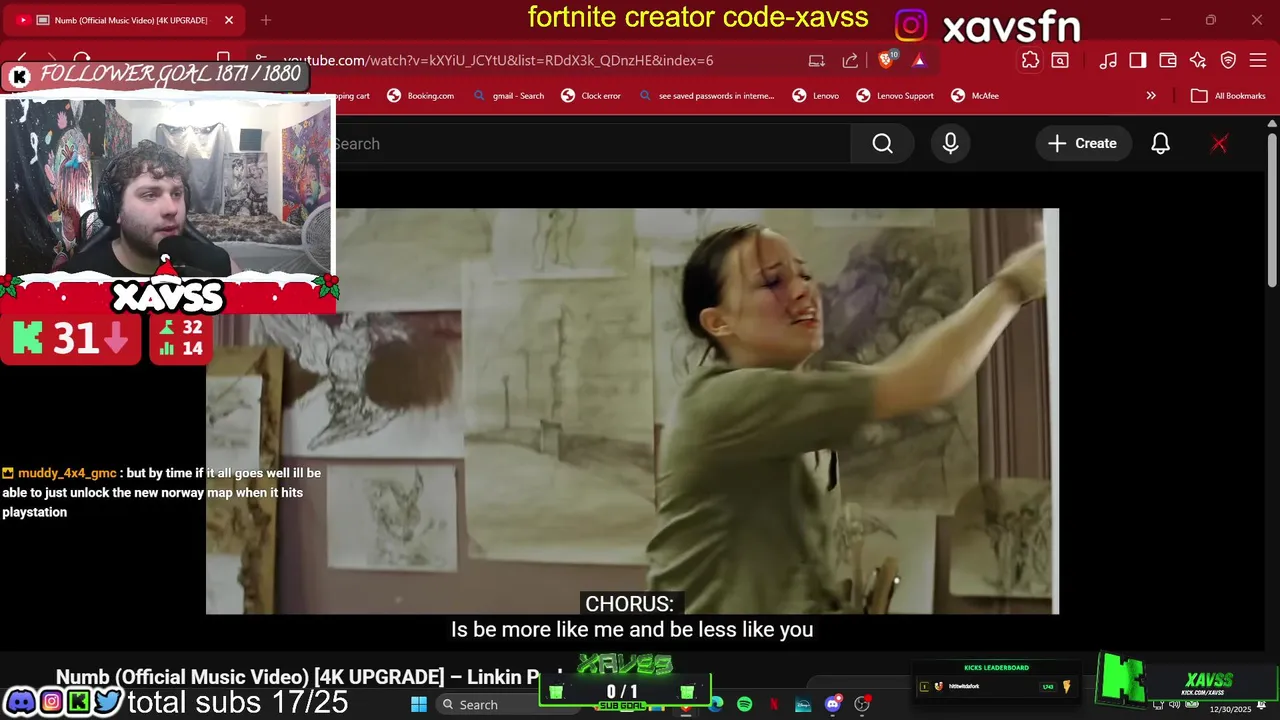1280x720 pixels.
Task: Open the McAfee bookmark
Action: 974,96
